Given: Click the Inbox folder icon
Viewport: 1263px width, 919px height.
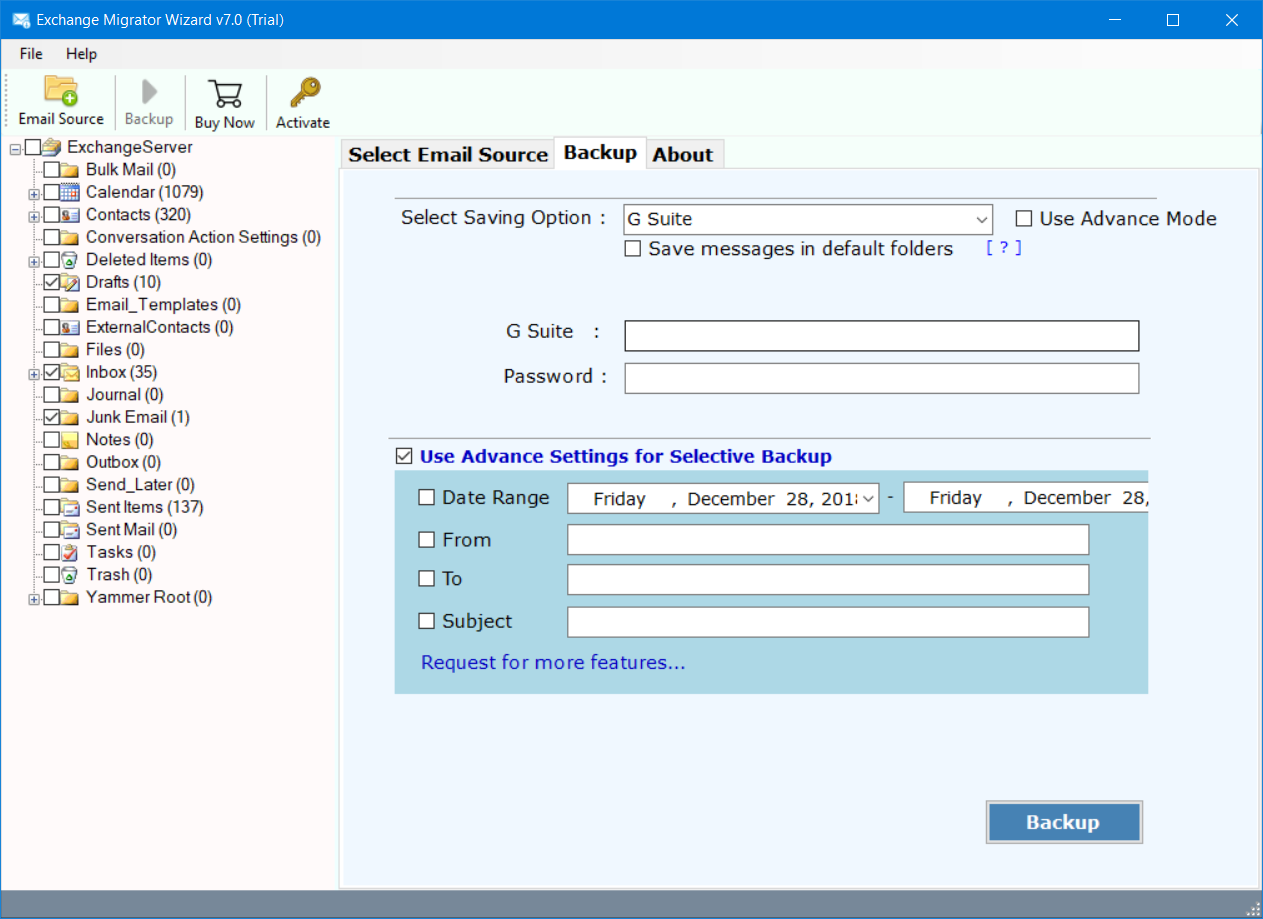Looking at the screenshot, I should pyautogui.click(x=70, y=372).
